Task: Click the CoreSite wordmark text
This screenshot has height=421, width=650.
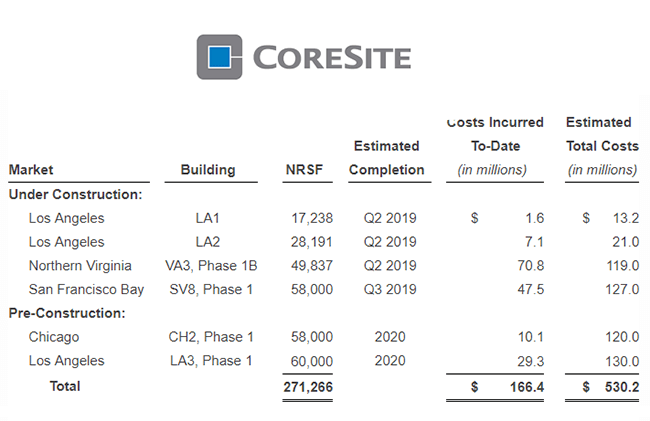Action: (x=332, y=57)
